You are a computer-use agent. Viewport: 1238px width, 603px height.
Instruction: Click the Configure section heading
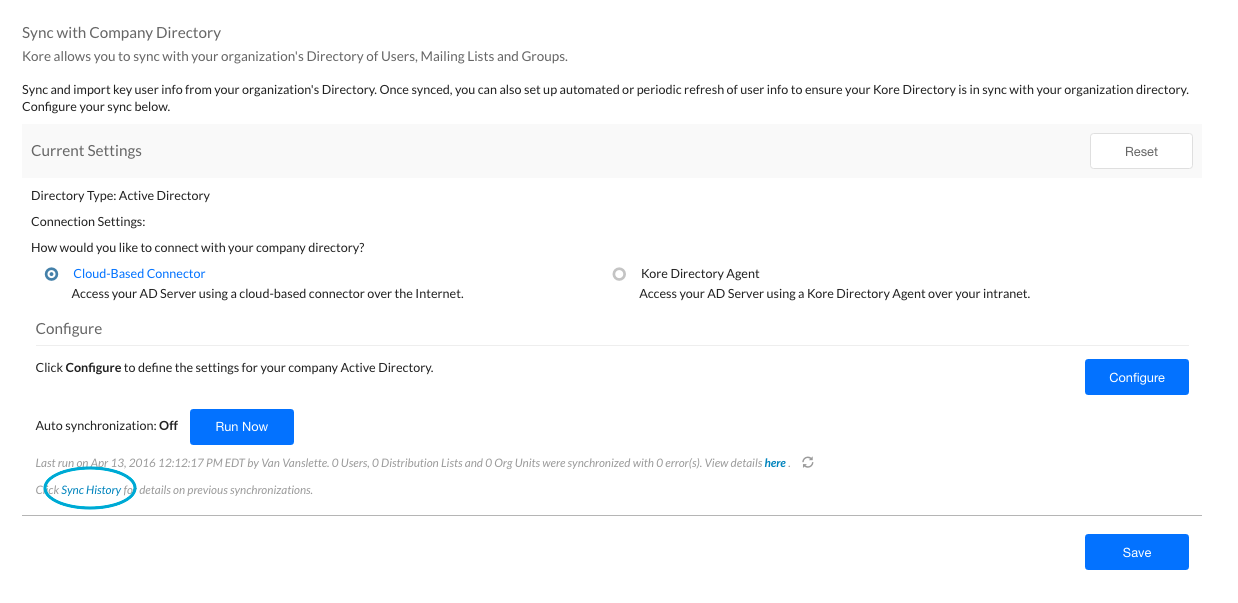tap(69, 328)
